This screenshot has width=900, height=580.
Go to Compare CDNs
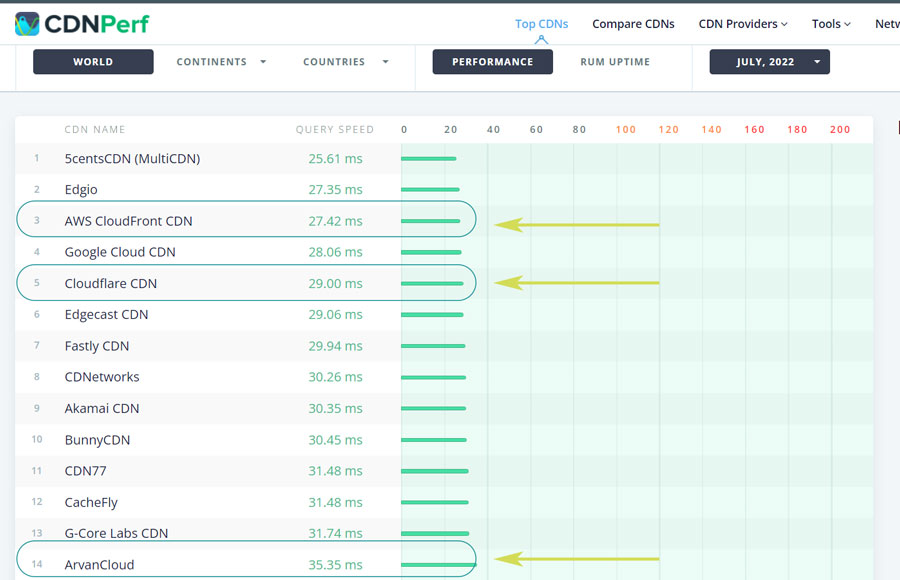(633, 24)
